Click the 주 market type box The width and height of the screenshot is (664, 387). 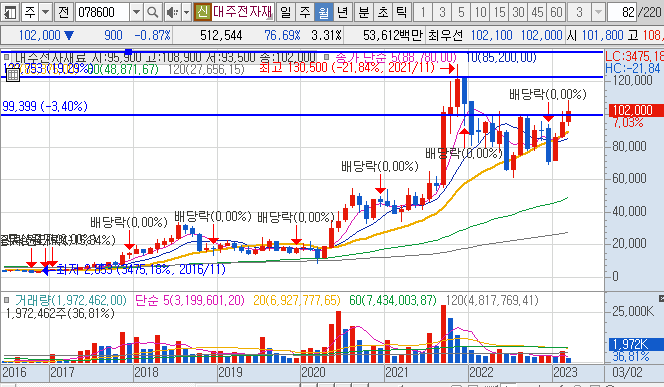pyautogui.click(x=30, y=12)
